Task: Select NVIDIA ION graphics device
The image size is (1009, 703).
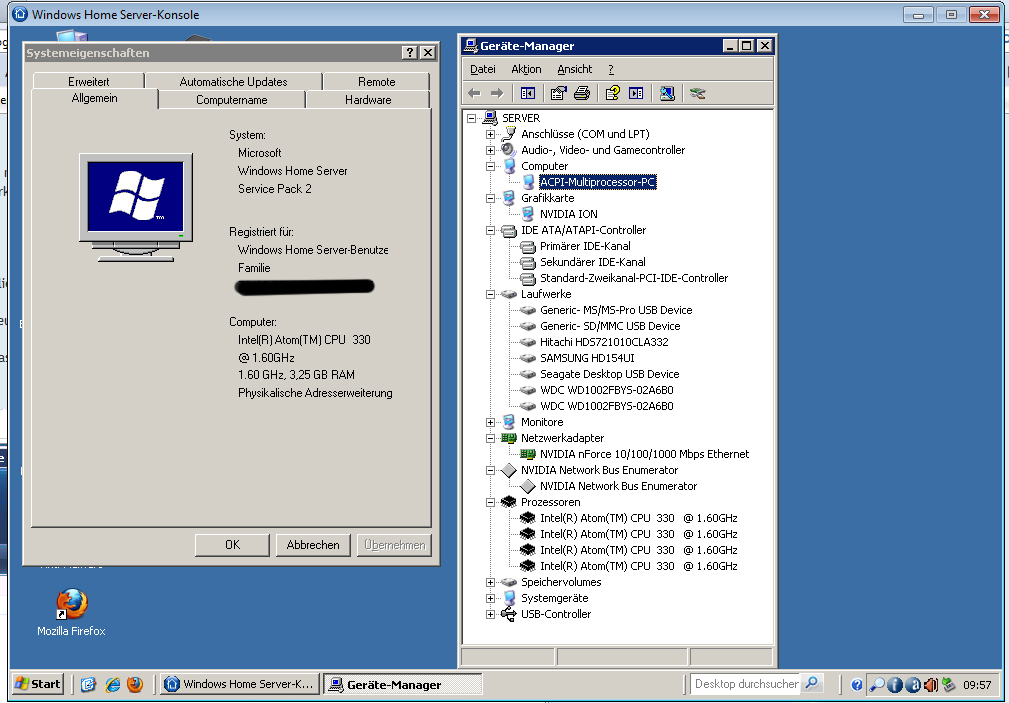Action: [568, 214]
